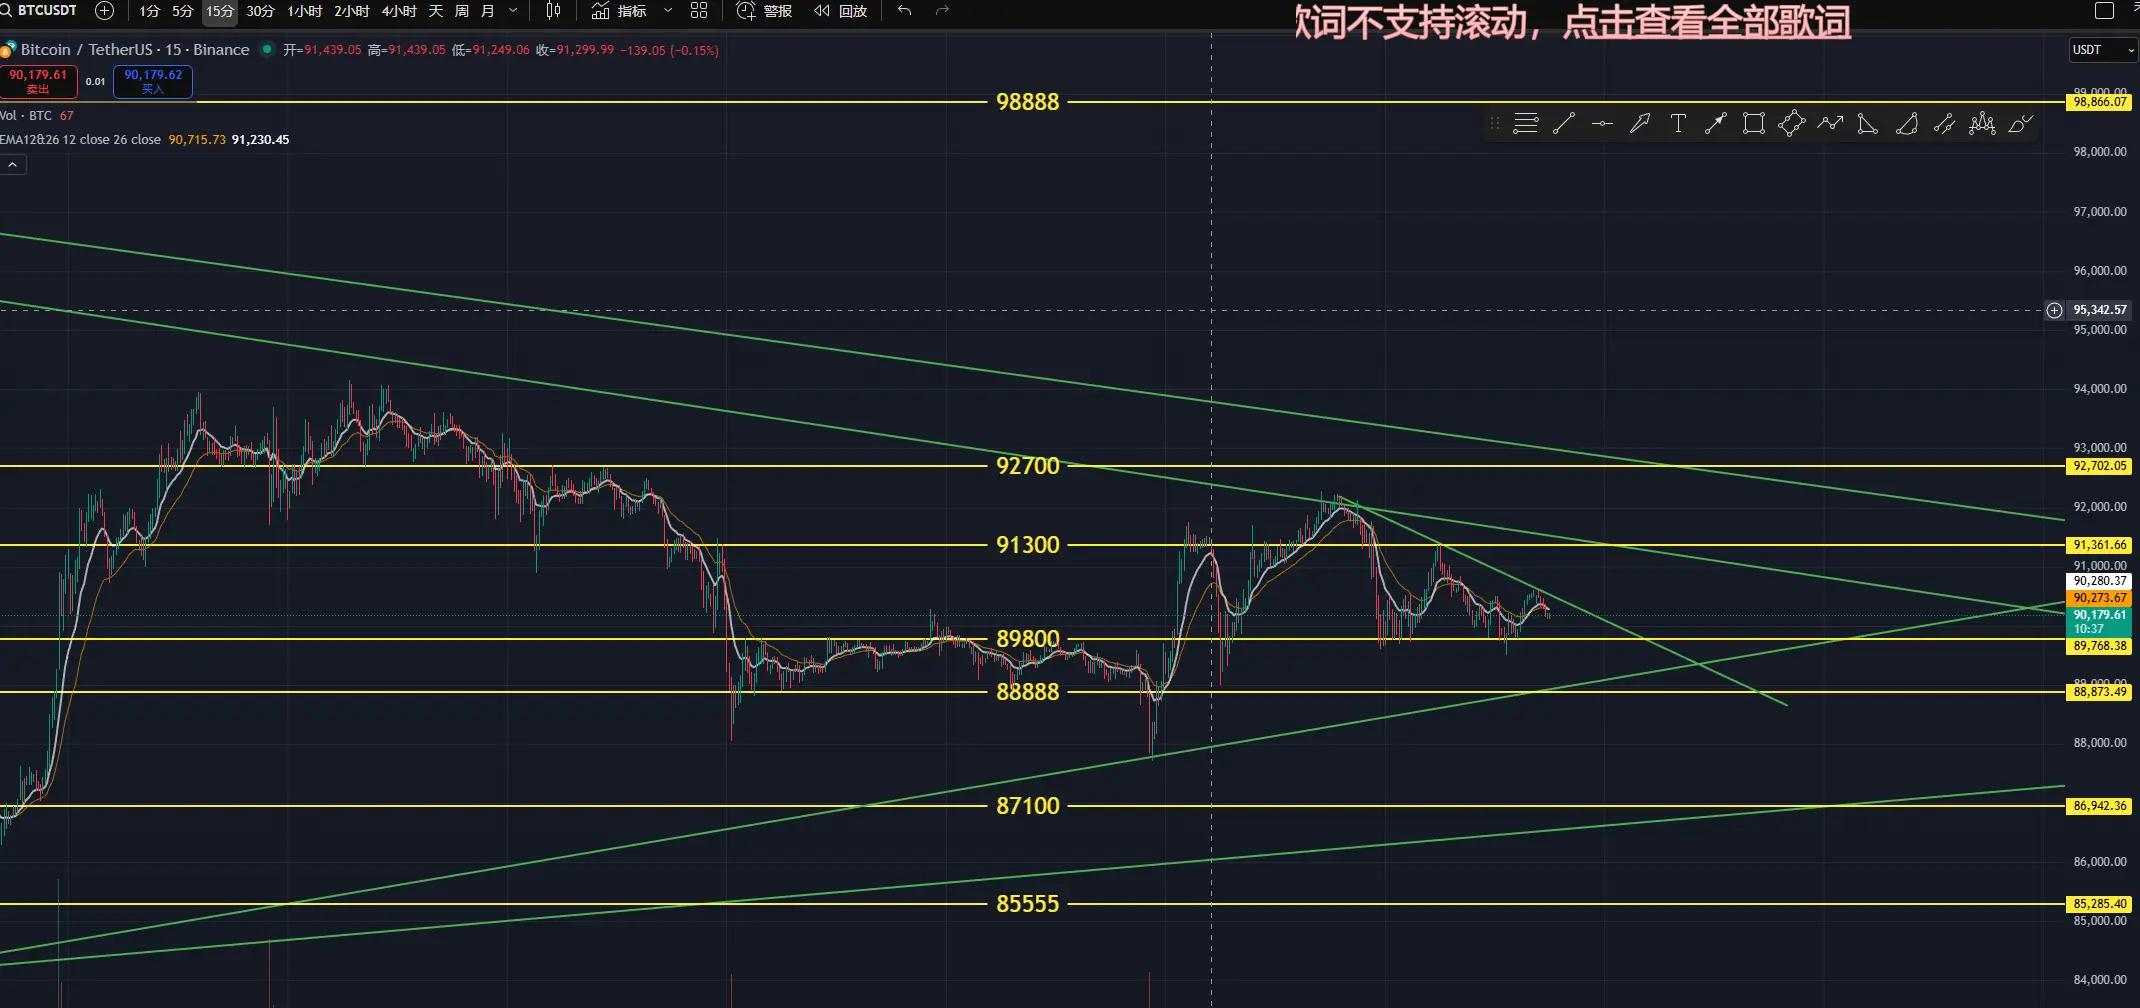Image resolution: width=2140 pixels, height=1008 pixels.
Task: Click the 买入 buy price button
Action: [153, 81]
